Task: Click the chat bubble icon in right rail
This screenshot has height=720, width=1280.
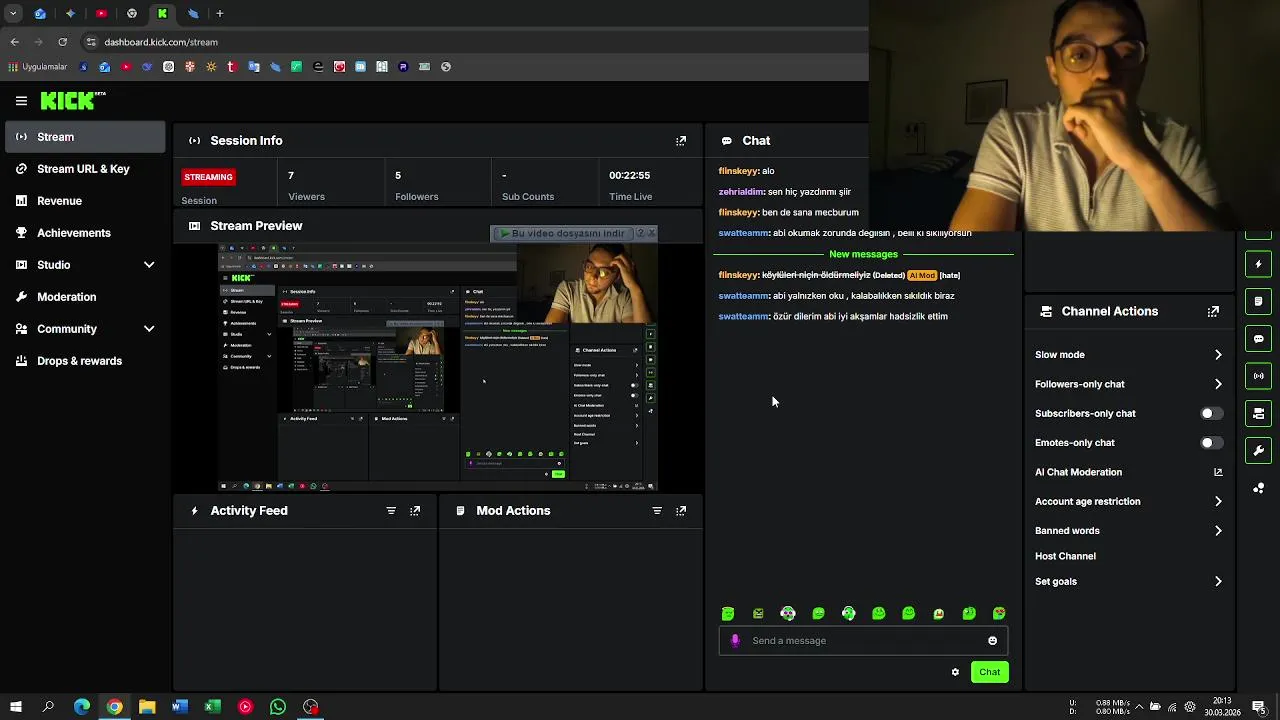Action: [x=1258, y=339]
